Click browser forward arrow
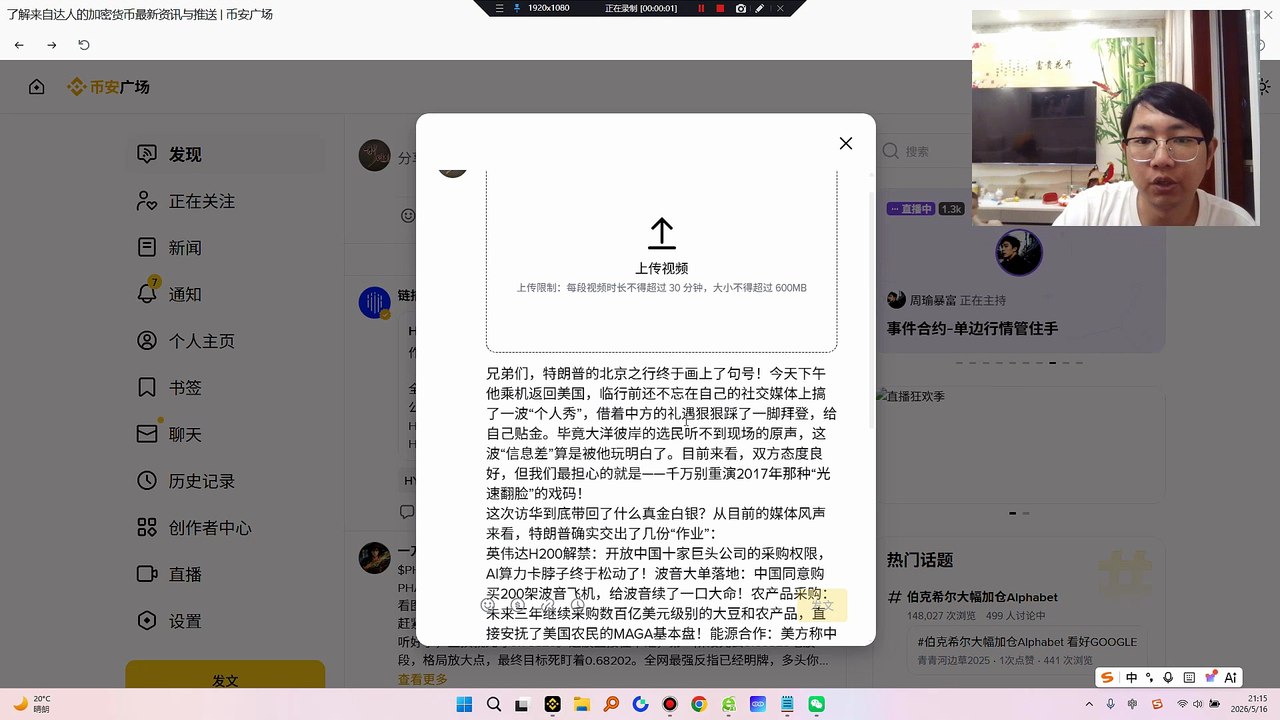The width and height of the screenshot is (1280, 720). tap(52, 45)
